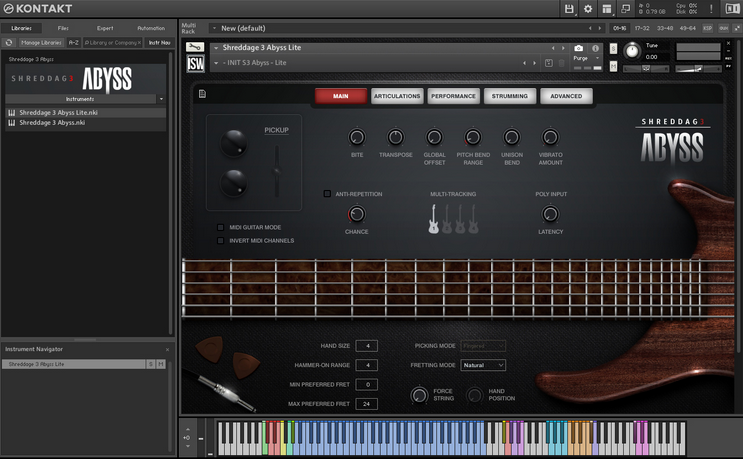
Task: Go to previous multi preset arrow
Action: (590, 28)
